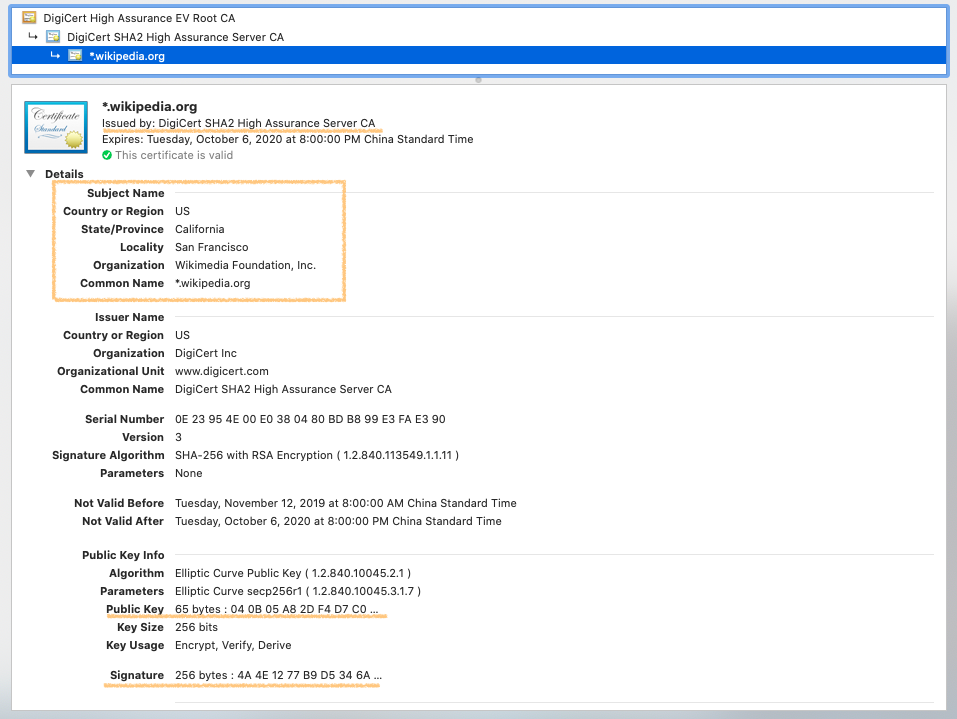Click Locality value San Francisco
Viewport: 957px width, 719px height.
tap(212, 247)
